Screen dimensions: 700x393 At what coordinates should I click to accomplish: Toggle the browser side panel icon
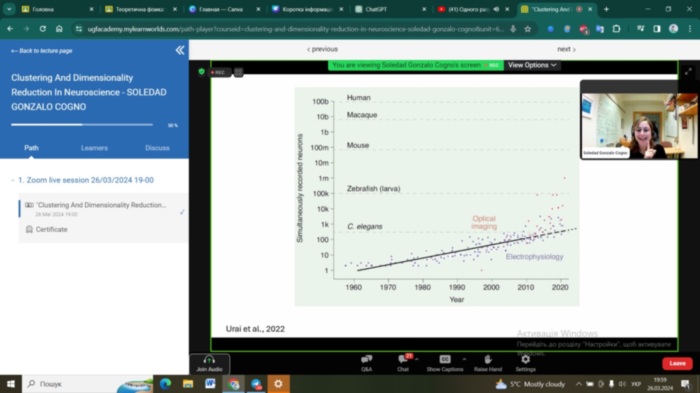[x=657, y=29]
